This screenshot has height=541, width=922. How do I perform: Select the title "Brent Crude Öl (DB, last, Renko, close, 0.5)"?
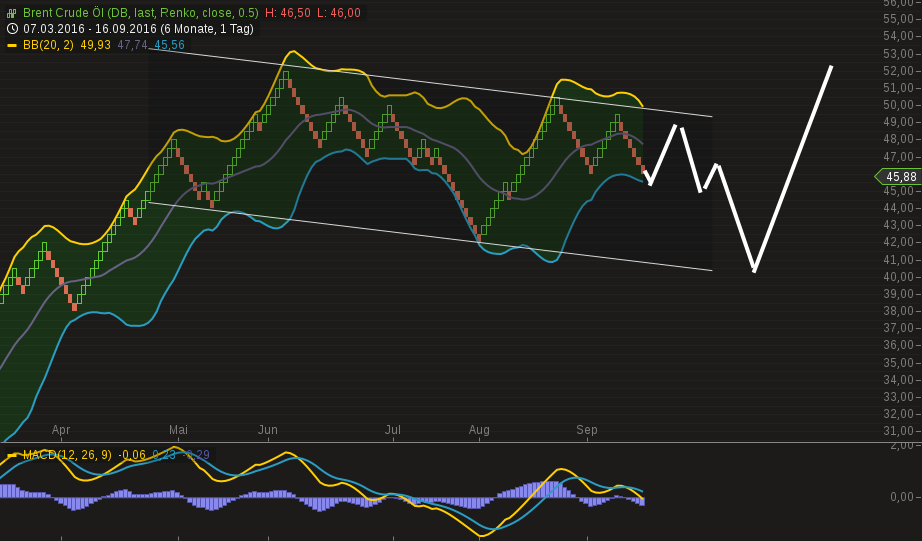click(141, 13)
